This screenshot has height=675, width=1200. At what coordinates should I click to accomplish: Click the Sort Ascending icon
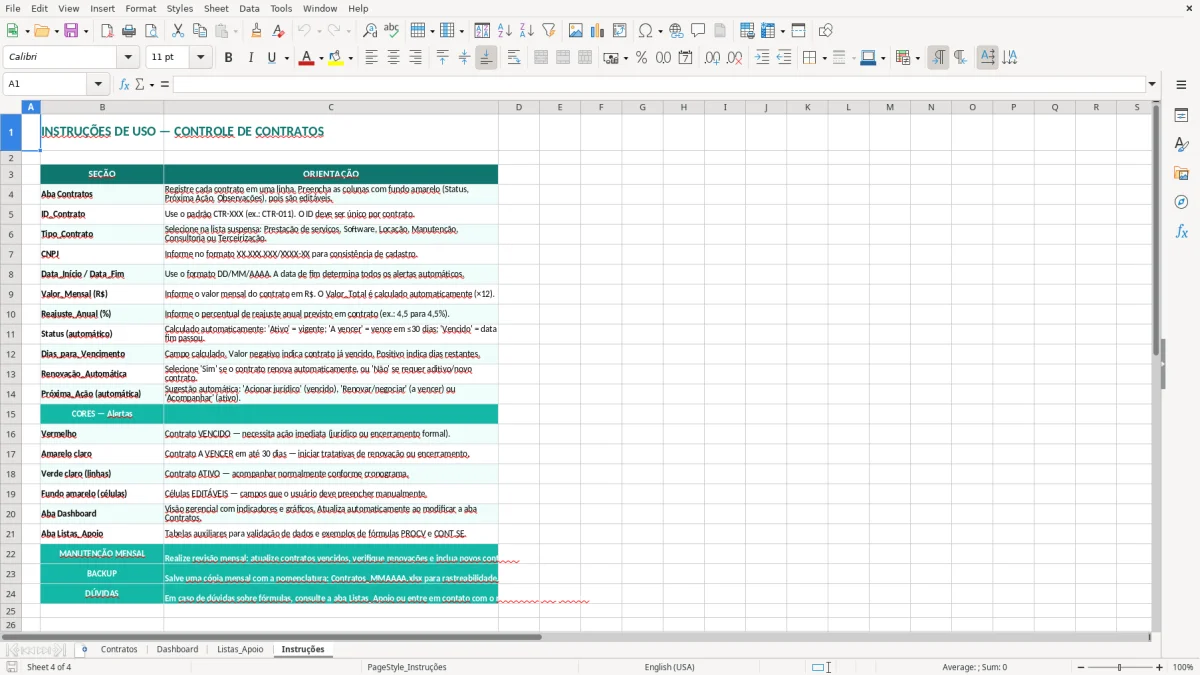[x=505, y=31]
